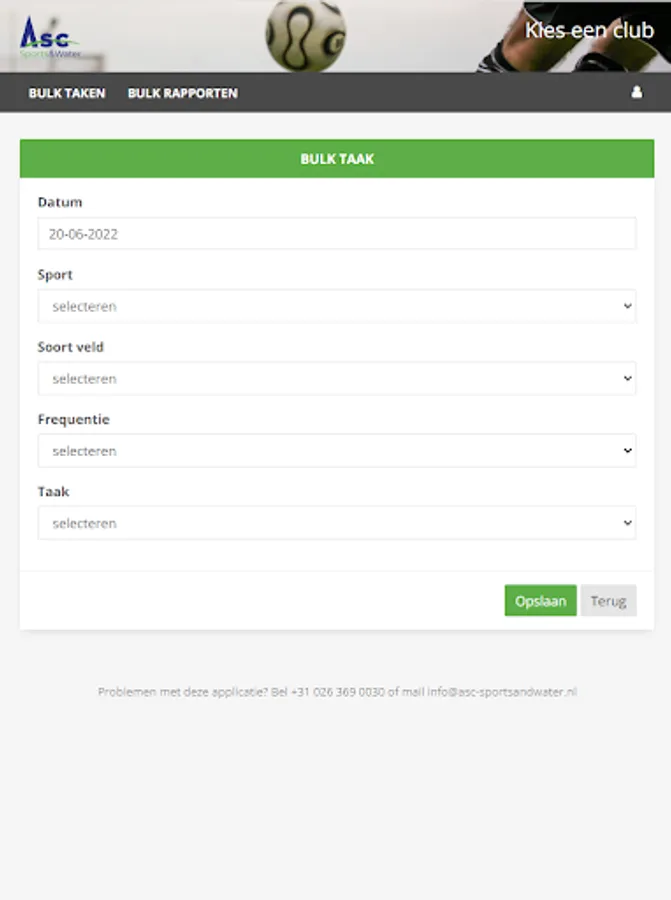Click the Taak field label
671x900 pixels.
(54, 492)
